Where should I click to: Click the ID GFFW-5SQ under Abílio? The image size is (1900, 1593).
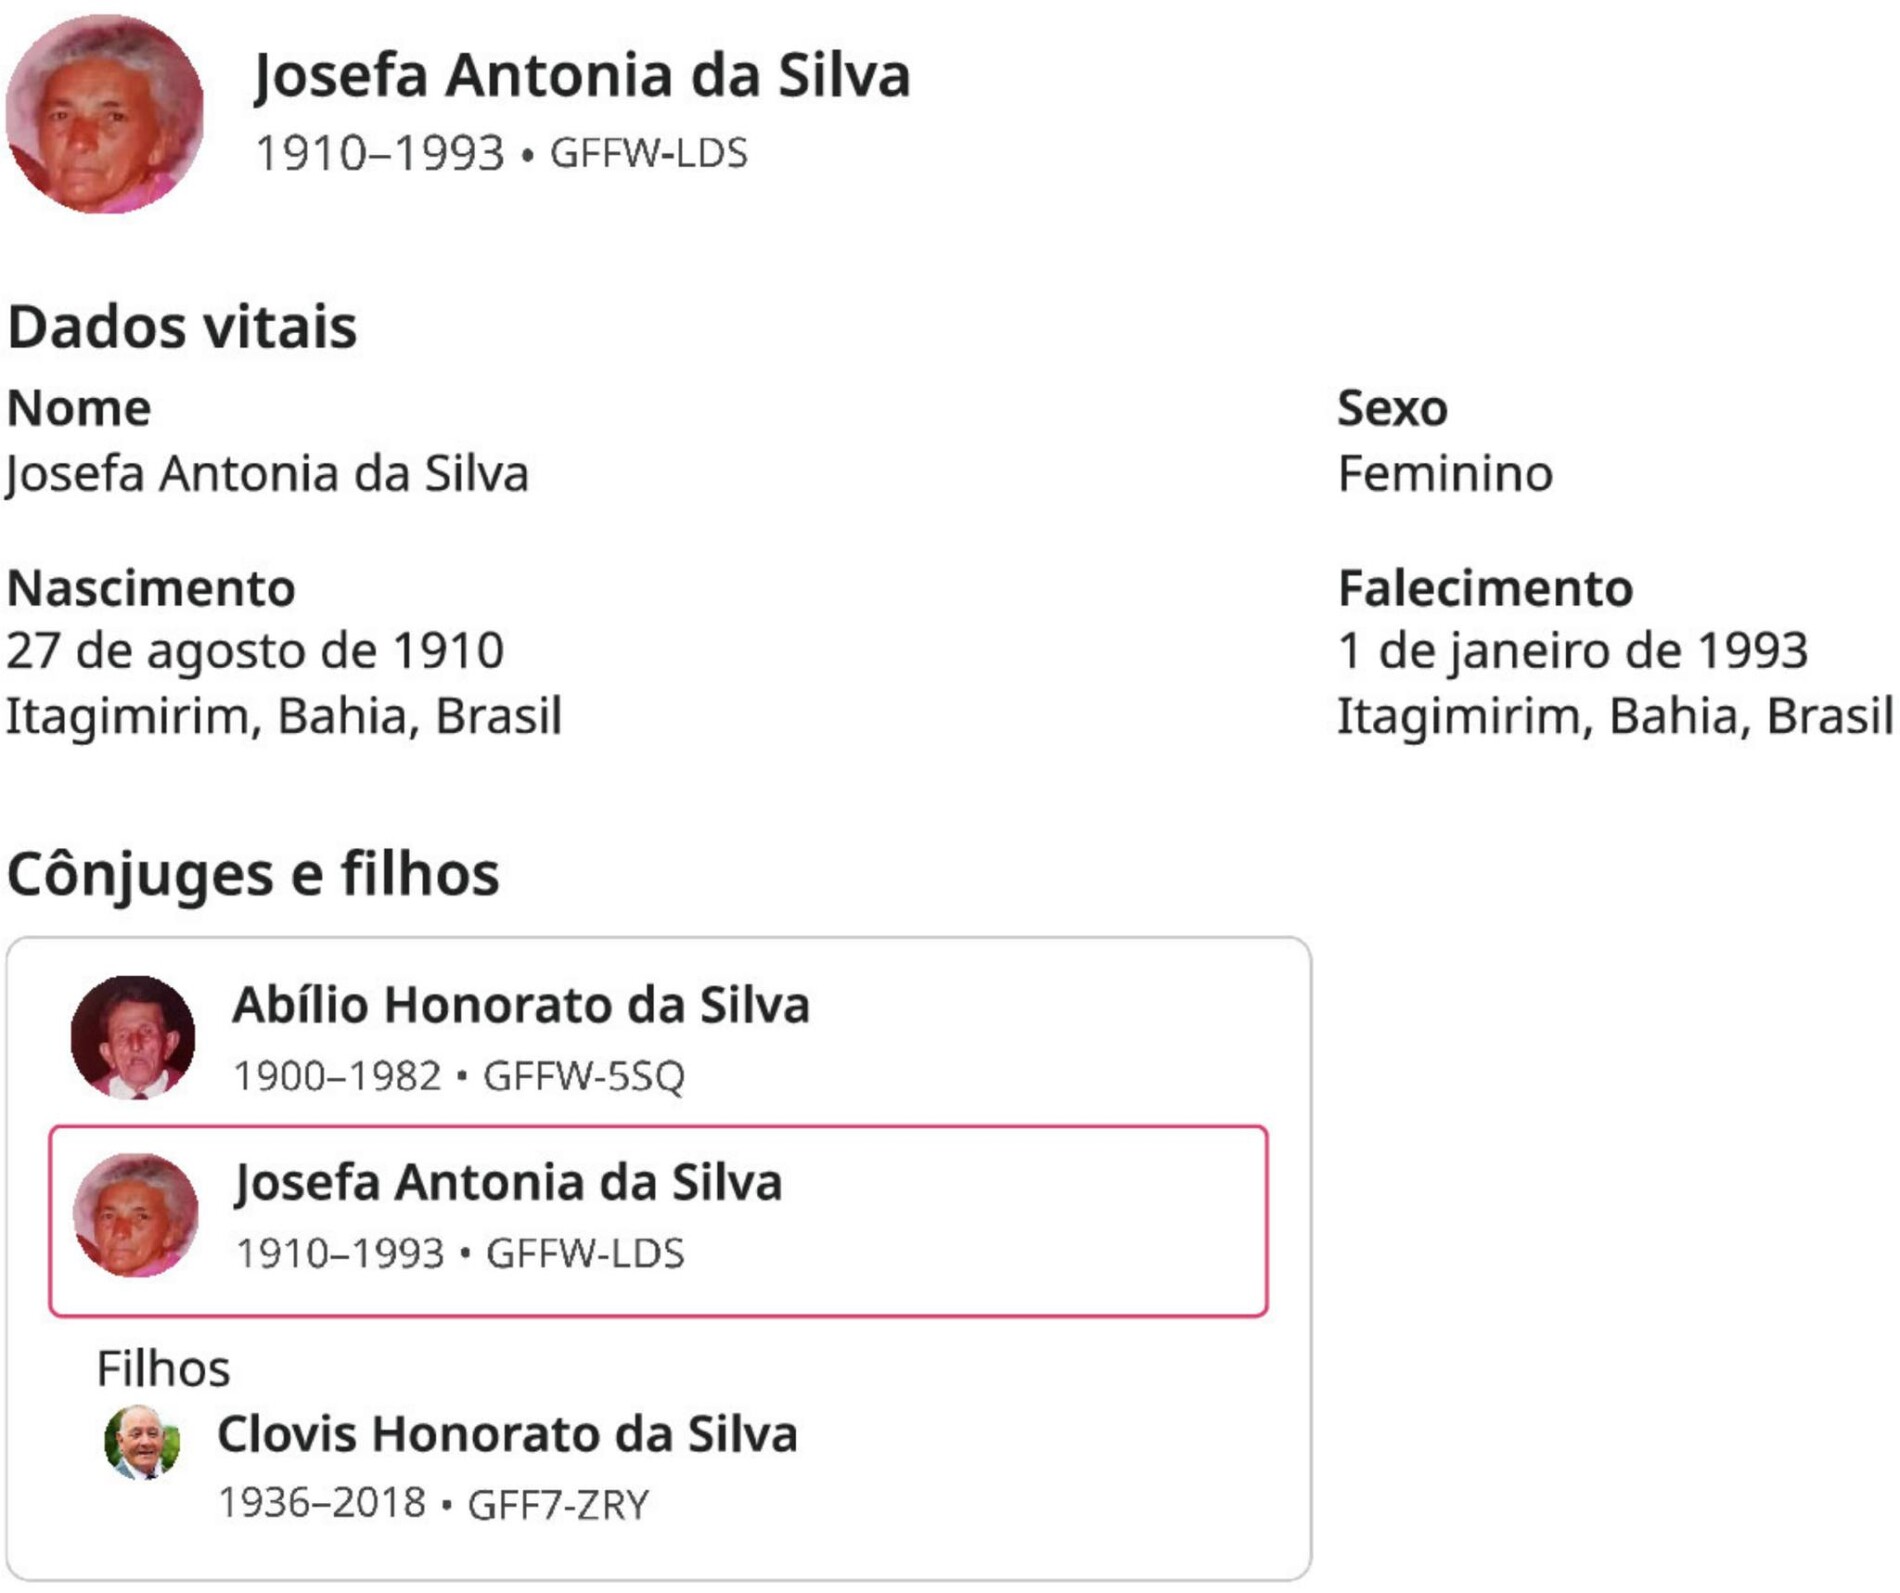click(584, 1077)
